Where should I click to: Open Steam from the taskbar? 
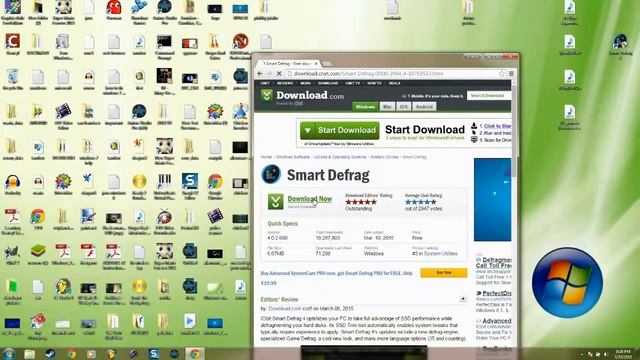(x=50, y=354)
